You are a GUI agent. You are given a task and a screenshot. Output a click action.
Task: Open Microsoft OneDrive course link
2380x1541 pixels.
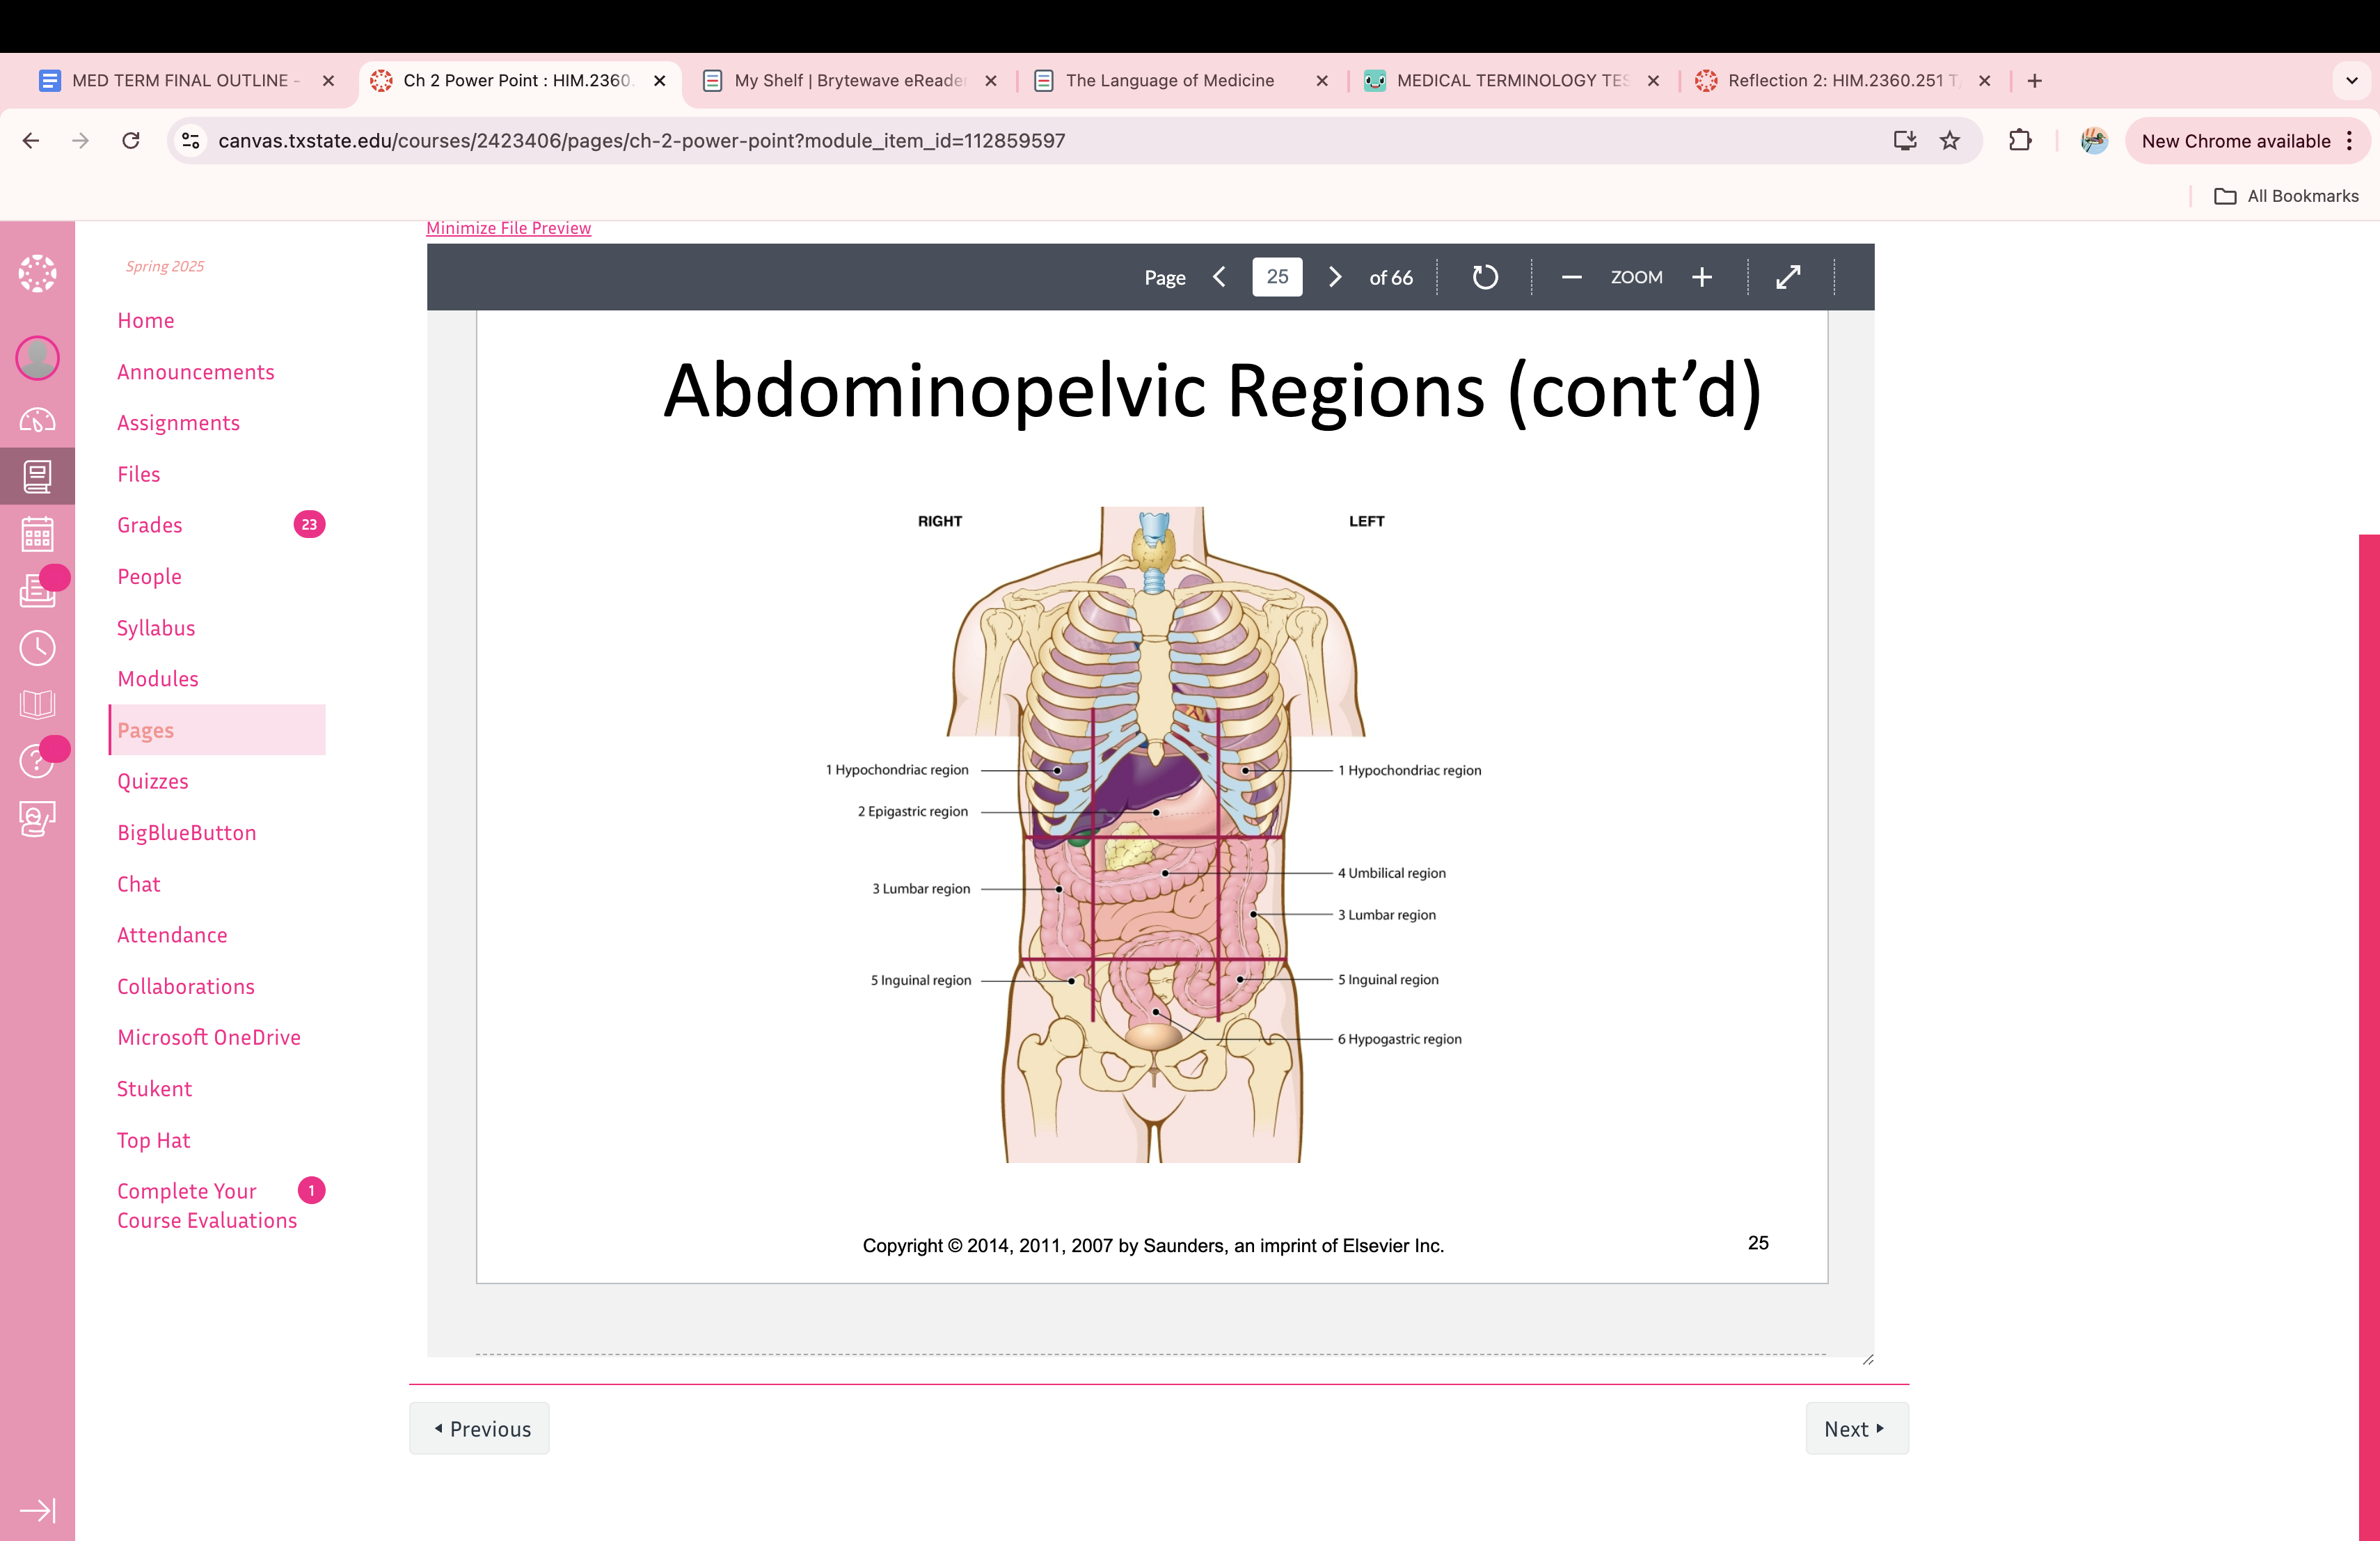point(209,1037)
